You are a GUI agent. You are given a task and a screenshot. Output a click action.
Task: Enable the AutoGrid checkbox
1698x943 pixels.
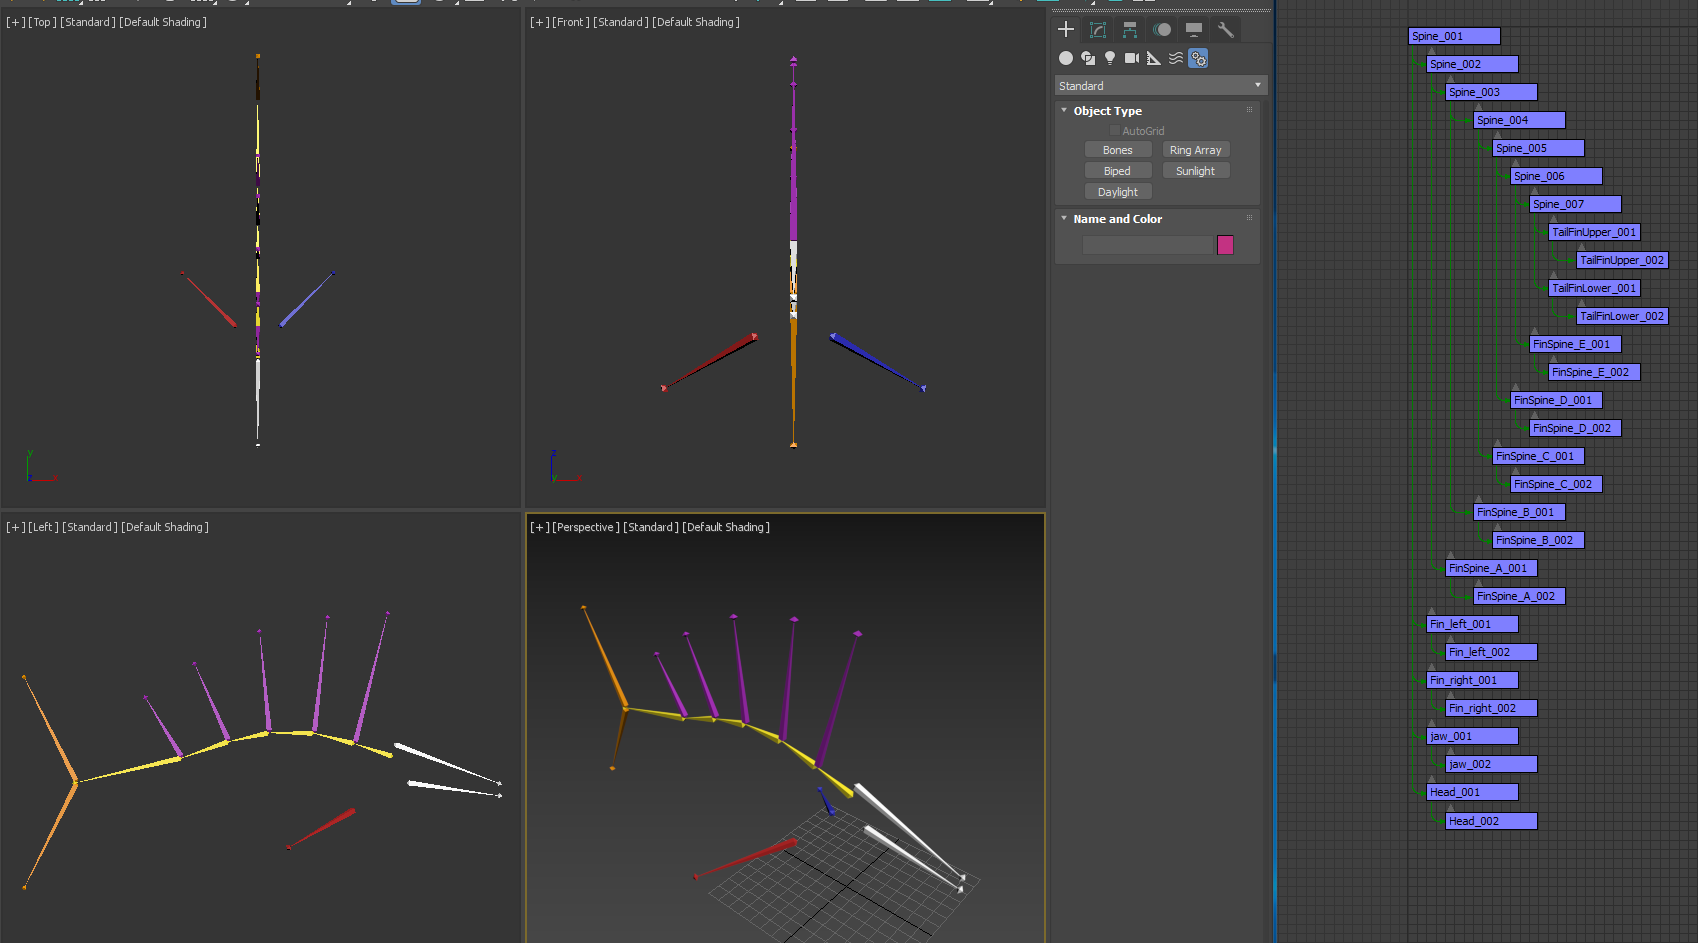click(x=1114, y=130)
